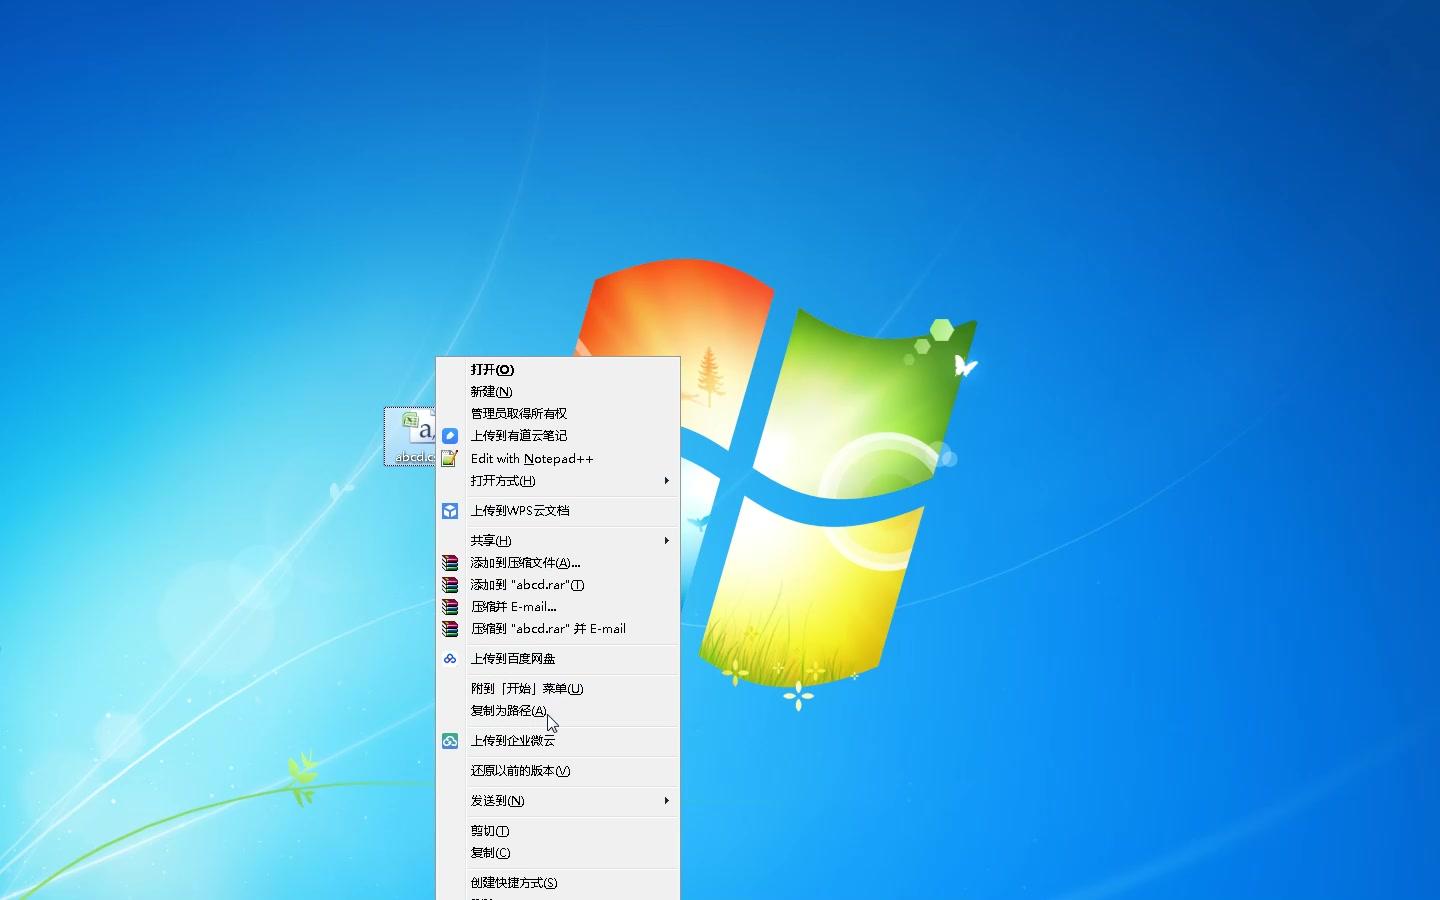Click WinRAR icon beside 压缩并 E-mail...
The image size is (1440, 900).
pyautogui.click(x=450, y=607)
